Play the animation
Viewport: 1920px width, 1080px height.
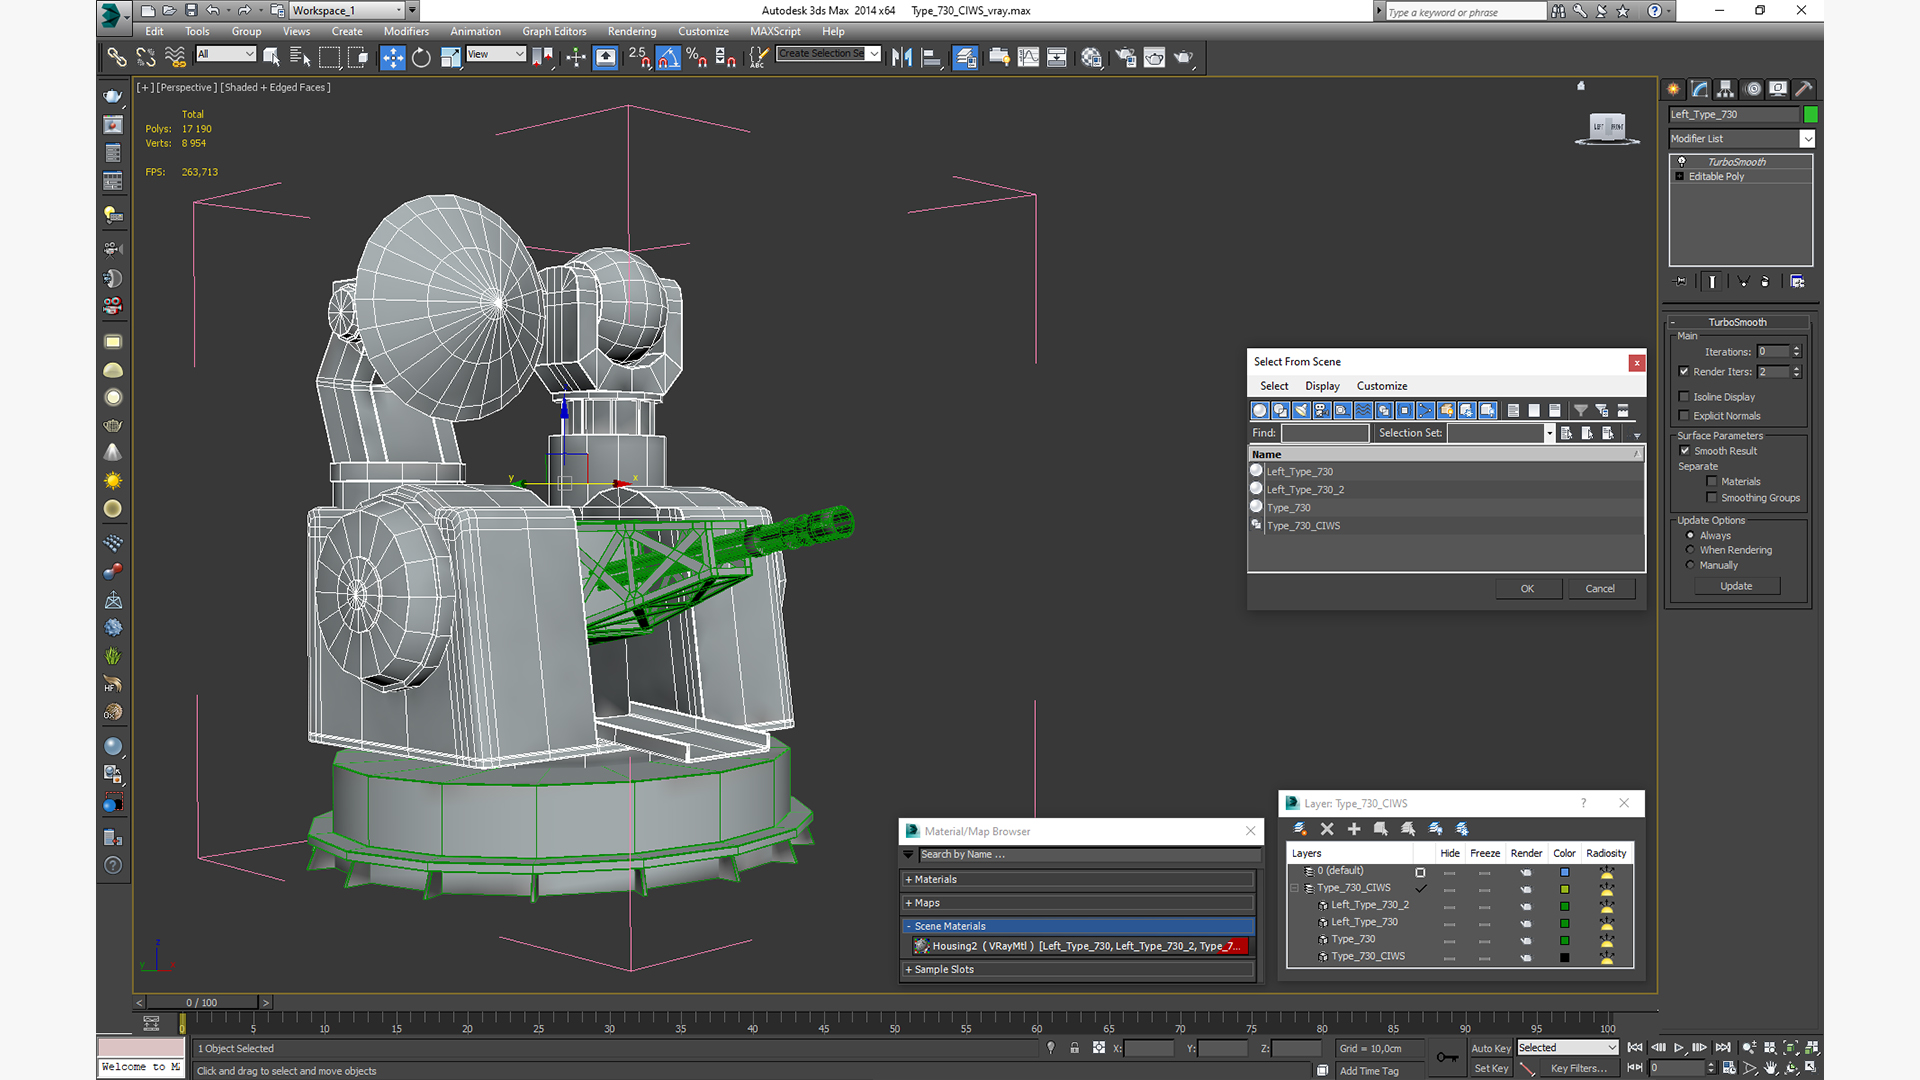coord(1679,1048)
